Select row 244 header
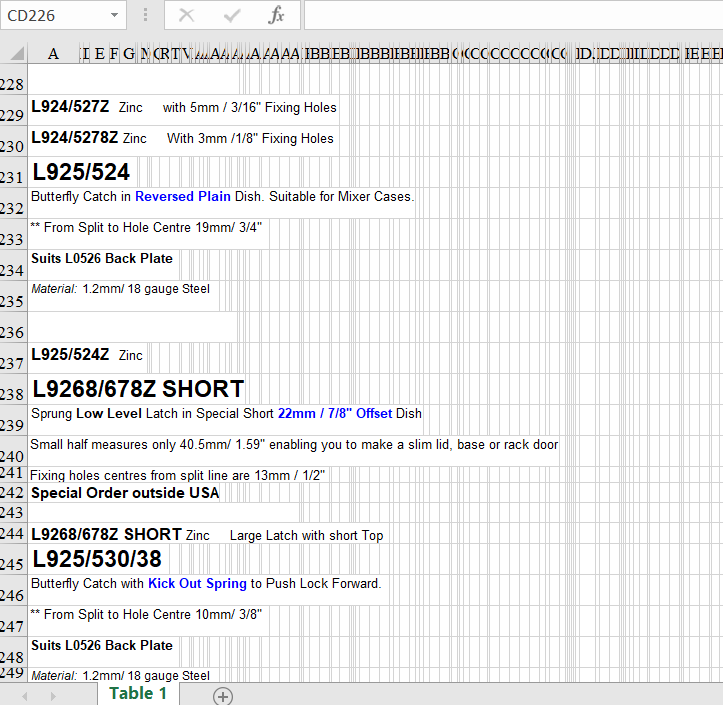Screen dimensions: 723x705 coord(13,534)
